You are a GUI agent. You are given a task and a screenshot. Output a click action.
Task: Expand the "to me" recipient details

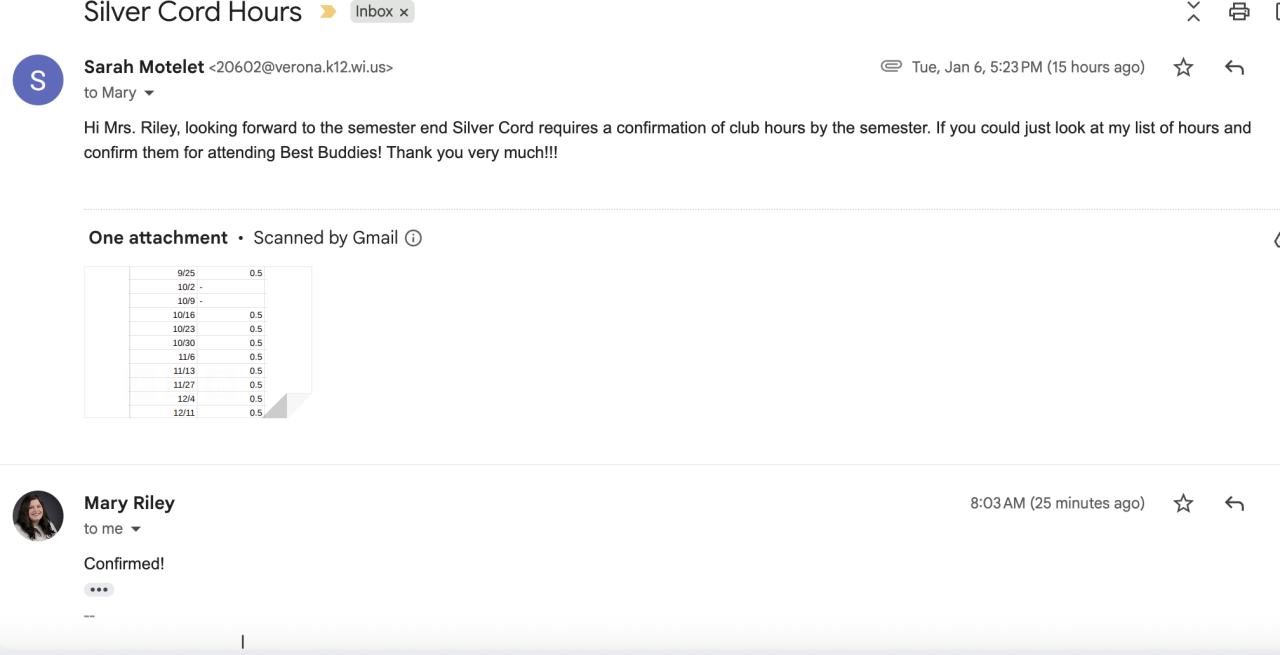[136, 529]
